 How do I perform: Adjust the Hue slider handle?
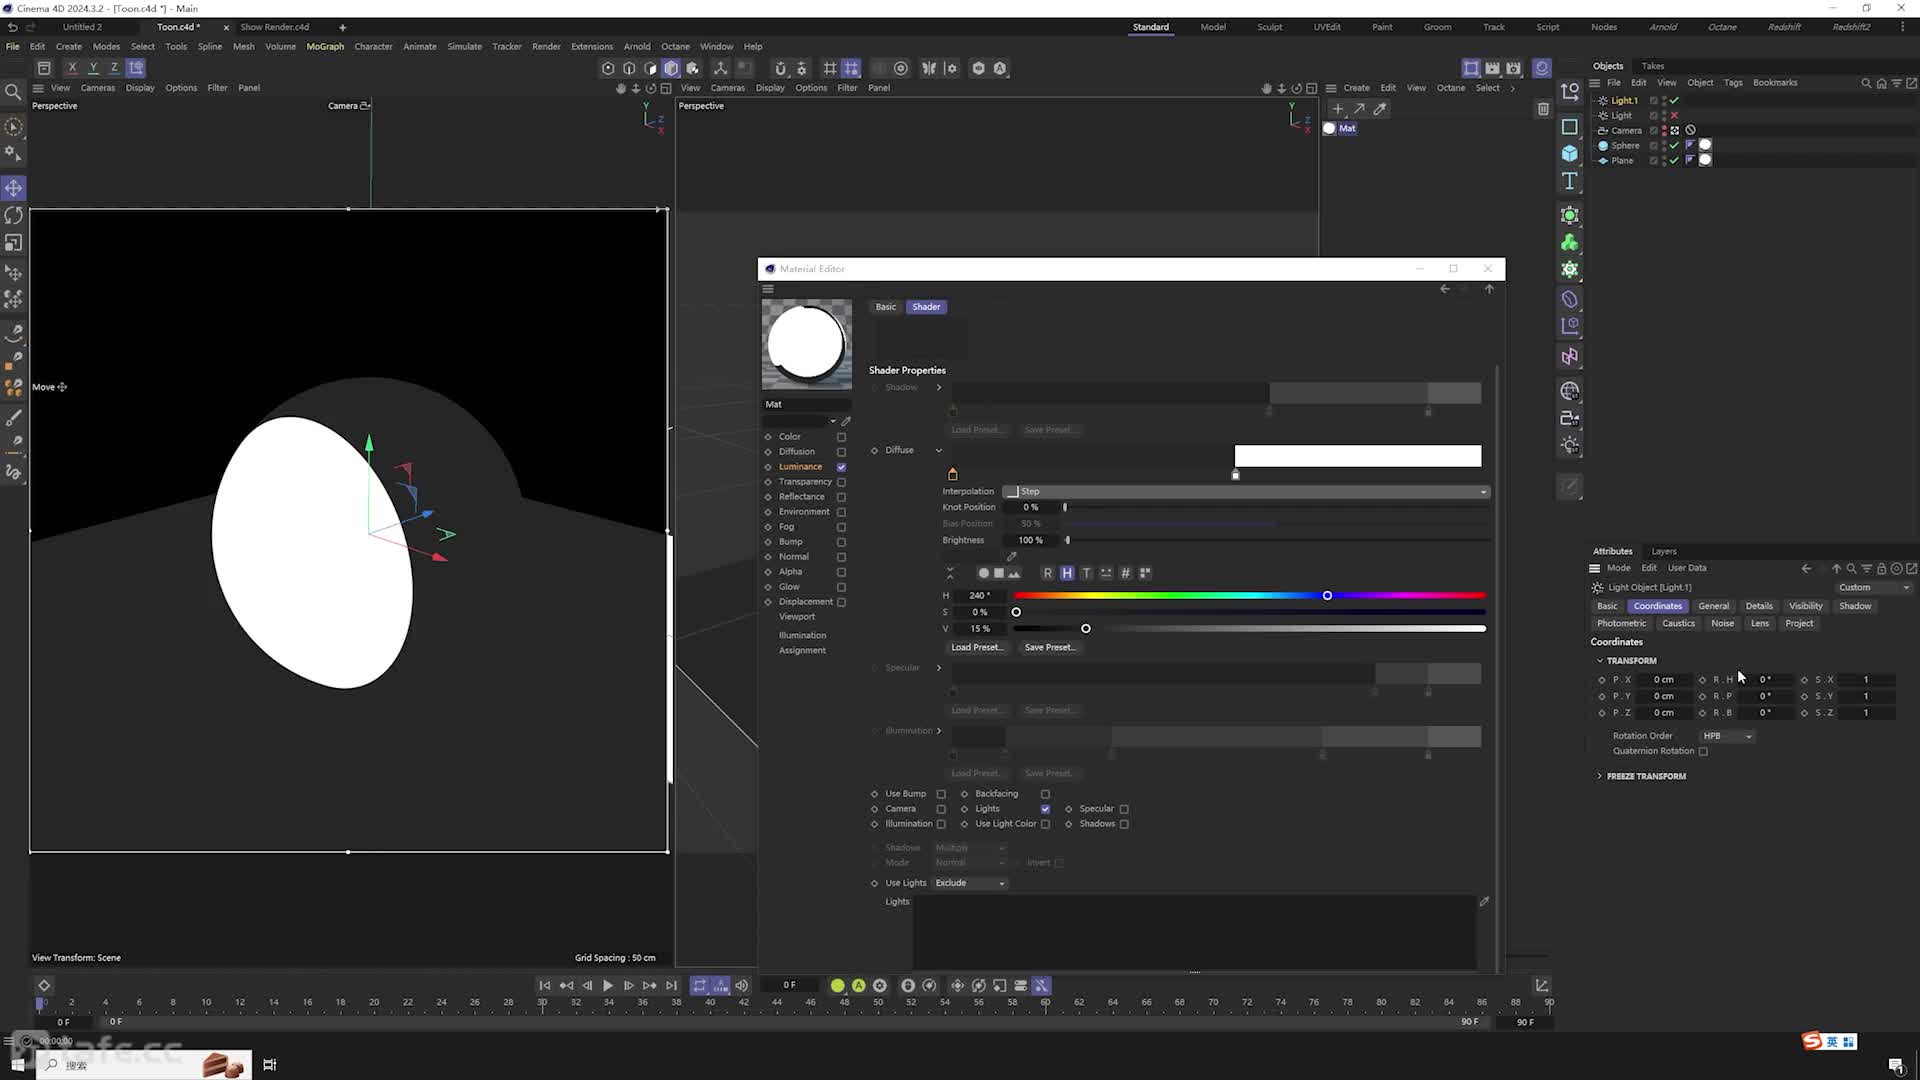1327,596
